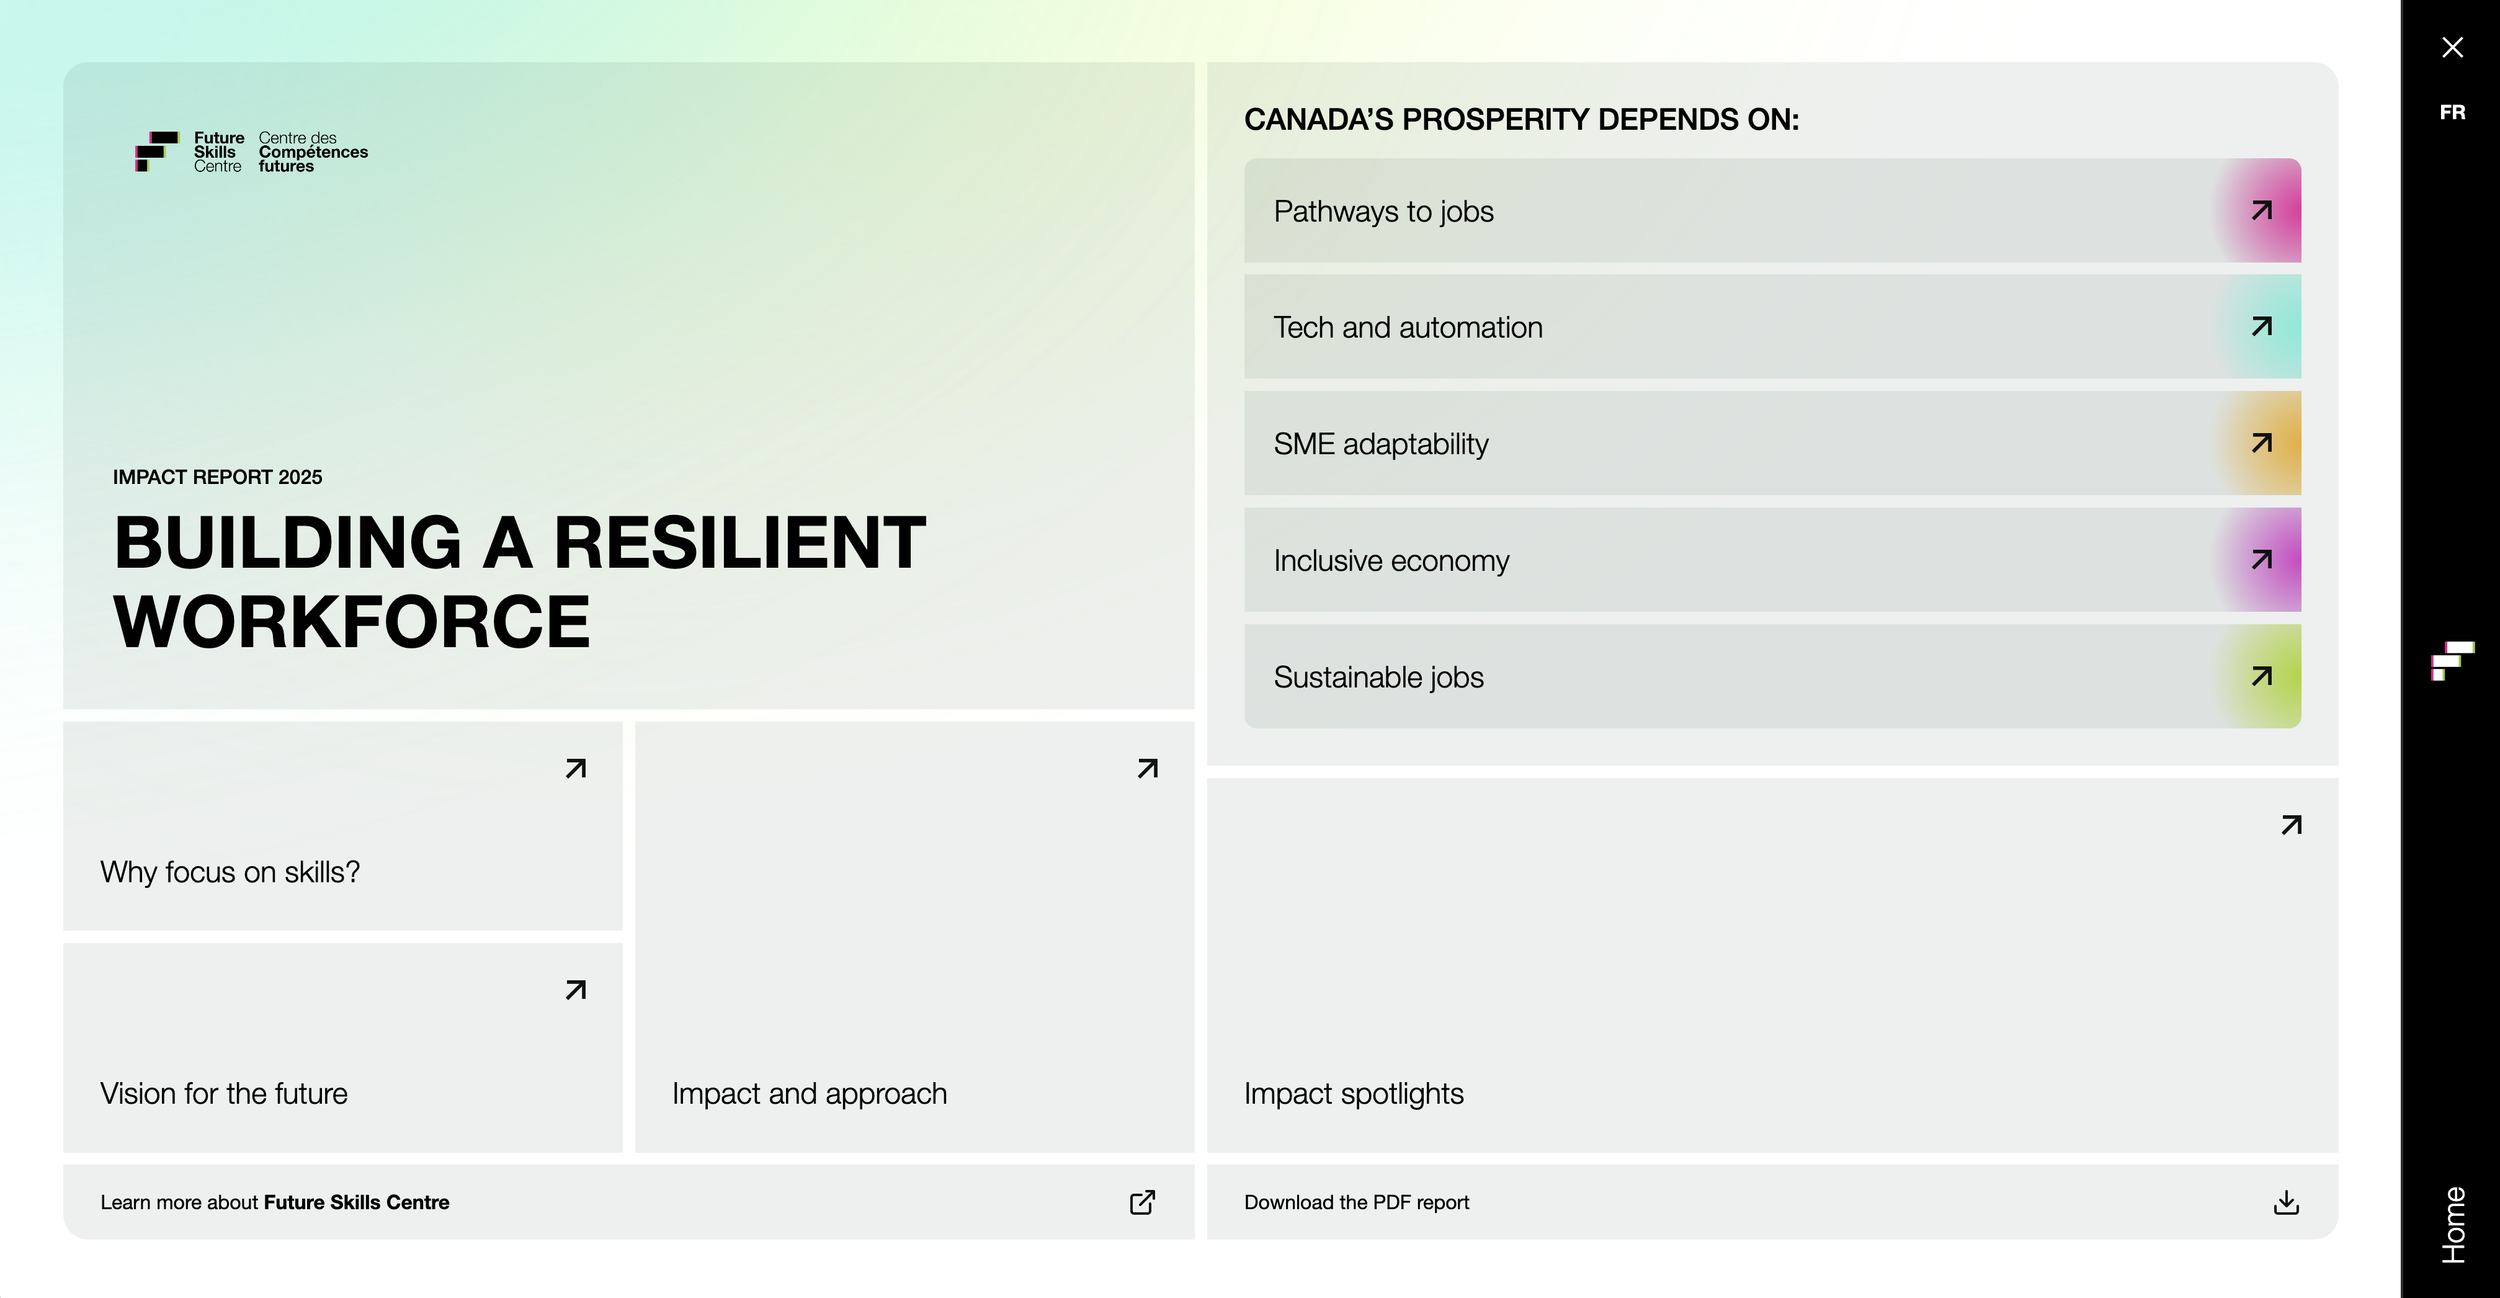The image size is (2500, 1298).
Task: Click the external link icon for Future Skills Centre
Action: pyautogui.click(x=1142, y=1202)
